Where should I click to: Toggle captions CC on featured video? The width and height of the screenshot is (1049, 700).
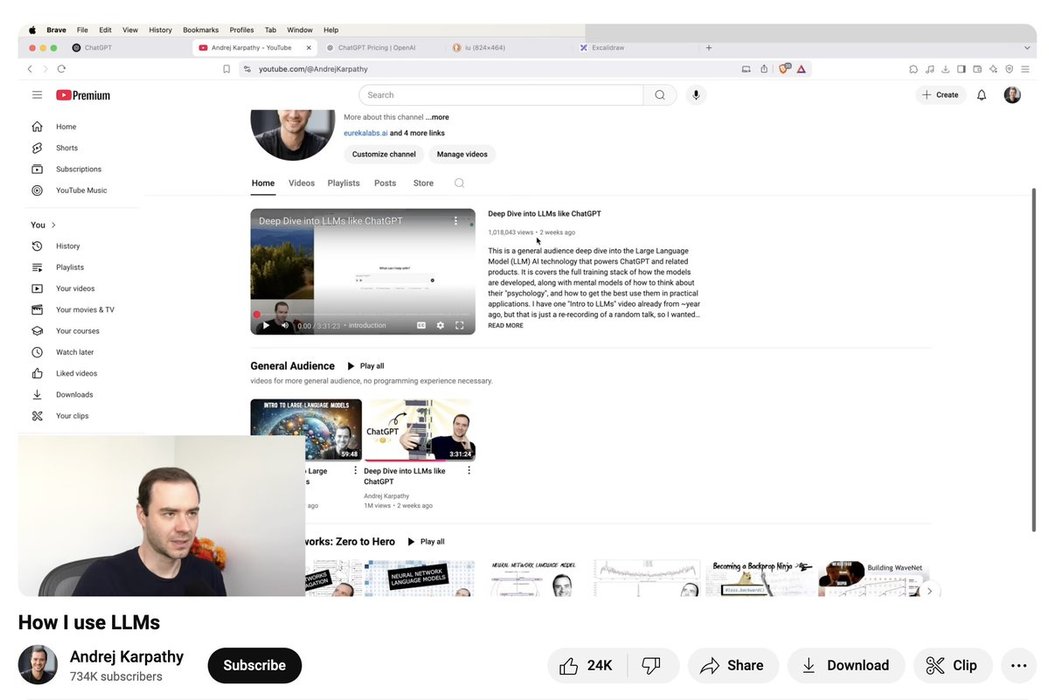click(421, 325)
